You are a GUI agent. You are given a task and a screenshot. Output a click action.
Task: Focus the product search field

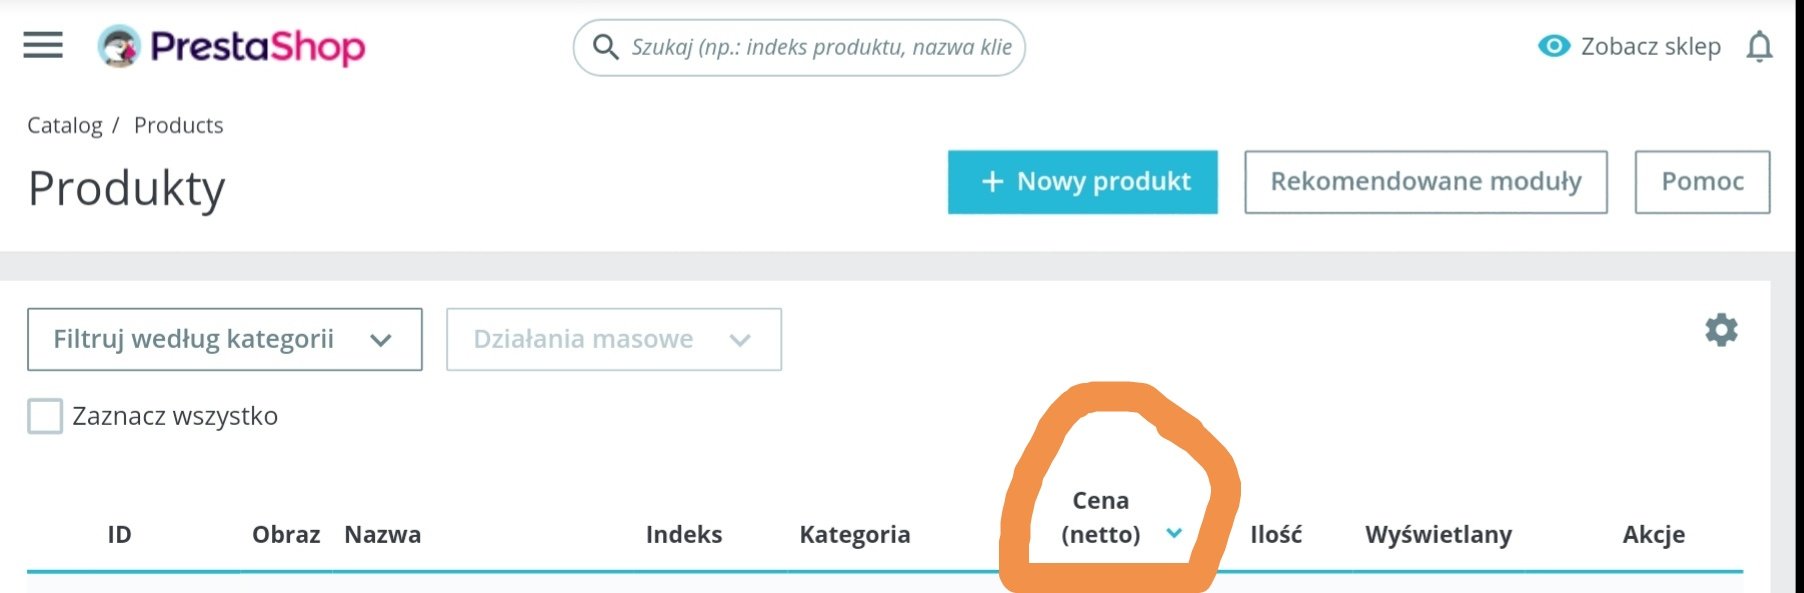coord(820,47)
